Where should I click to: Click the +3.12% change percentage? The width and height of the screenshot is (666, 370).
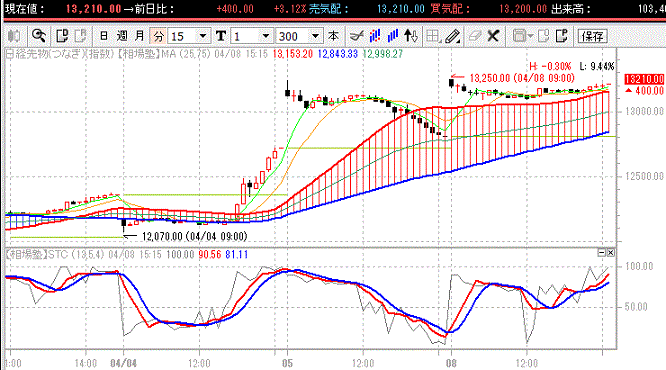coord(290,9)
